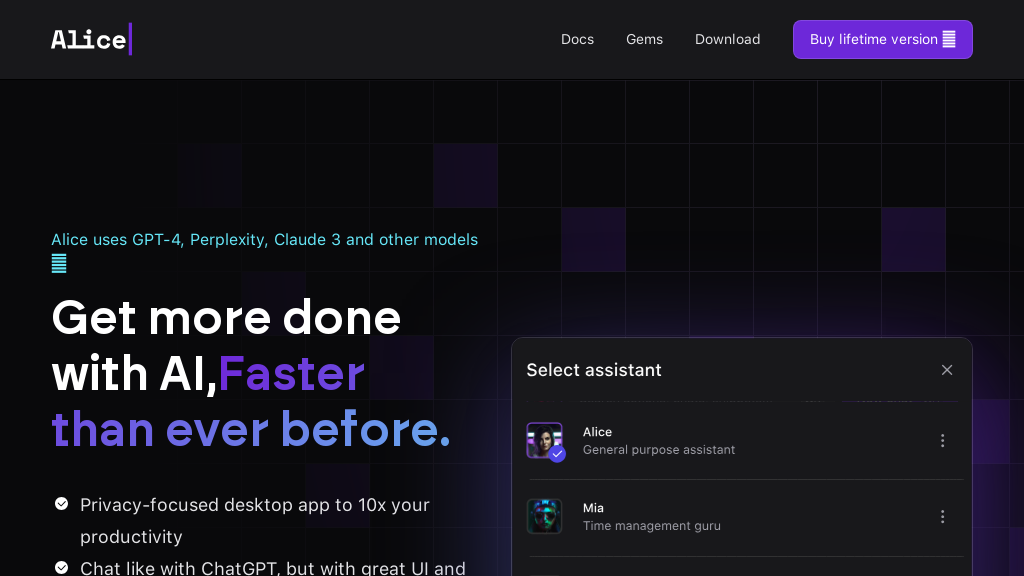Open the Download link in navigation
Screen dimensions: 1024x576
click(x=727, y=39)
